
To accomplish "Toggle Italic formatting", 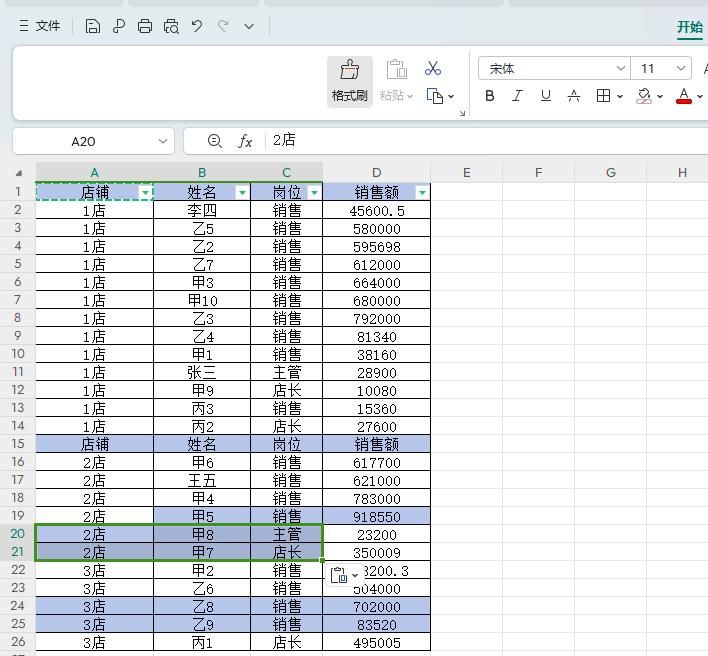I will point(517,96).
